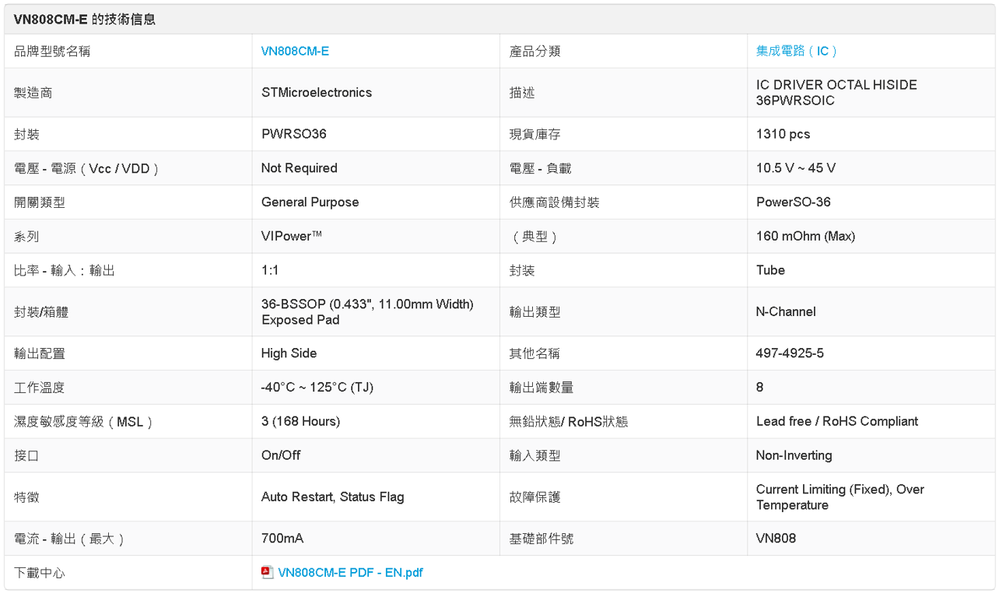Image resolution: width=999 pixels, height=594 pixels.
Task: Click the load voltage 10.5 V ~ 45 V
Action: point(796,168)
